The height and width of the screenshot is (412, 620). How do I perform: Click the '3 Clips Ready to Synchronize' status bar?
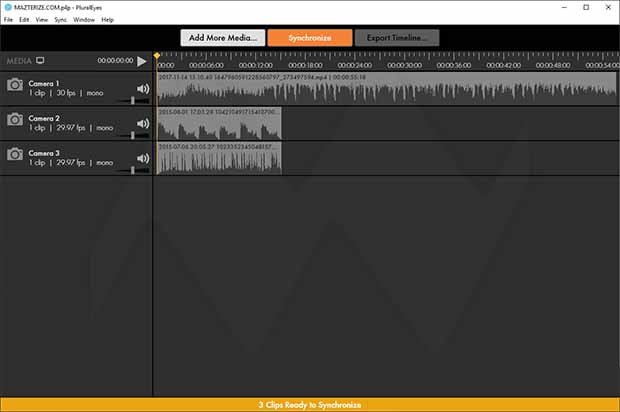(310, 404)
